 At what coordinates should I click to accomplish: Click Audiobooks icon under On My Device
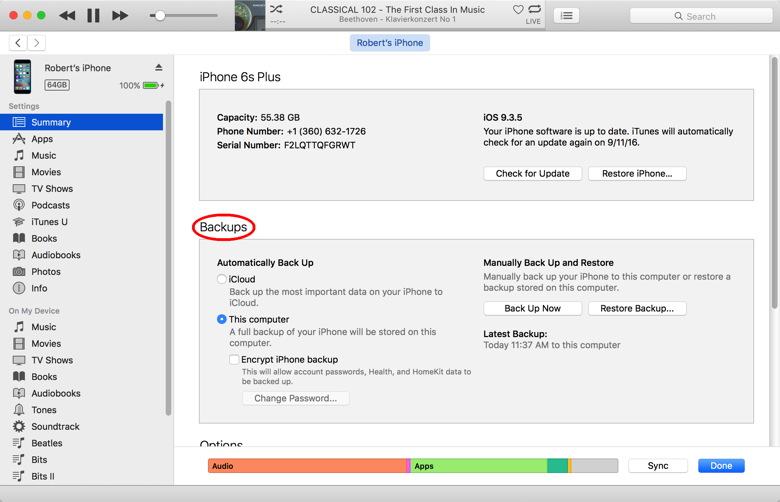(19, 393)
